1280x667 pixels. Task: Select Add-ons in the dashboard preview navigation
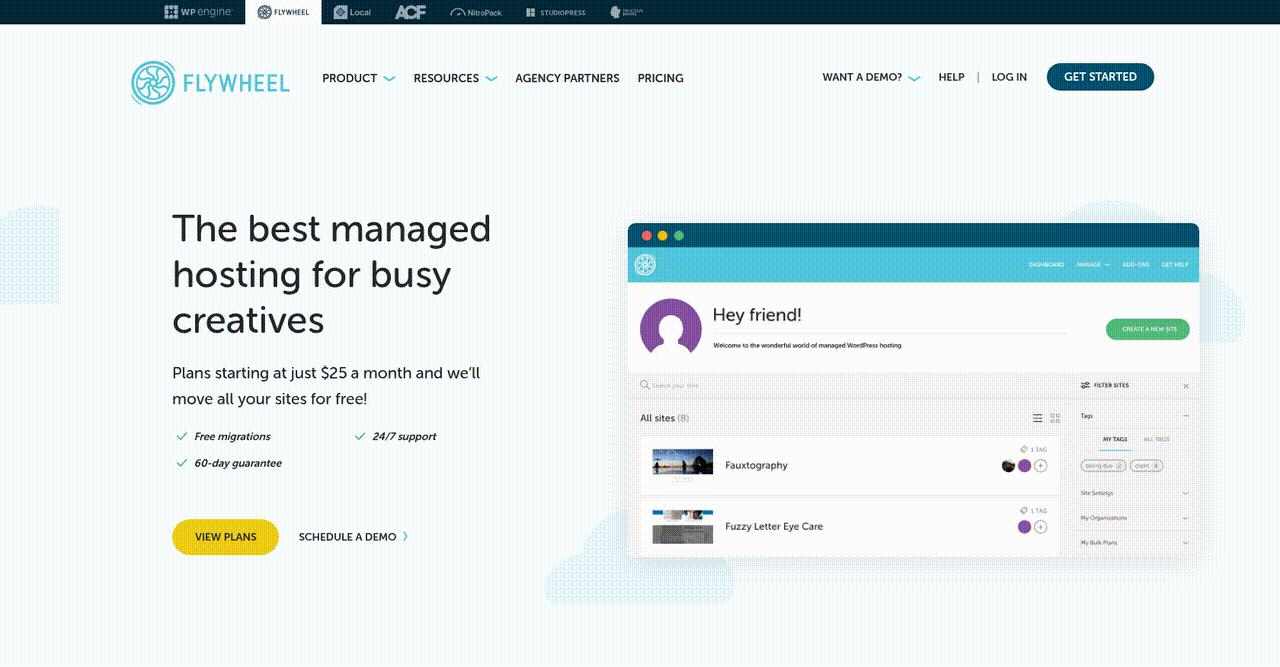1135,265
